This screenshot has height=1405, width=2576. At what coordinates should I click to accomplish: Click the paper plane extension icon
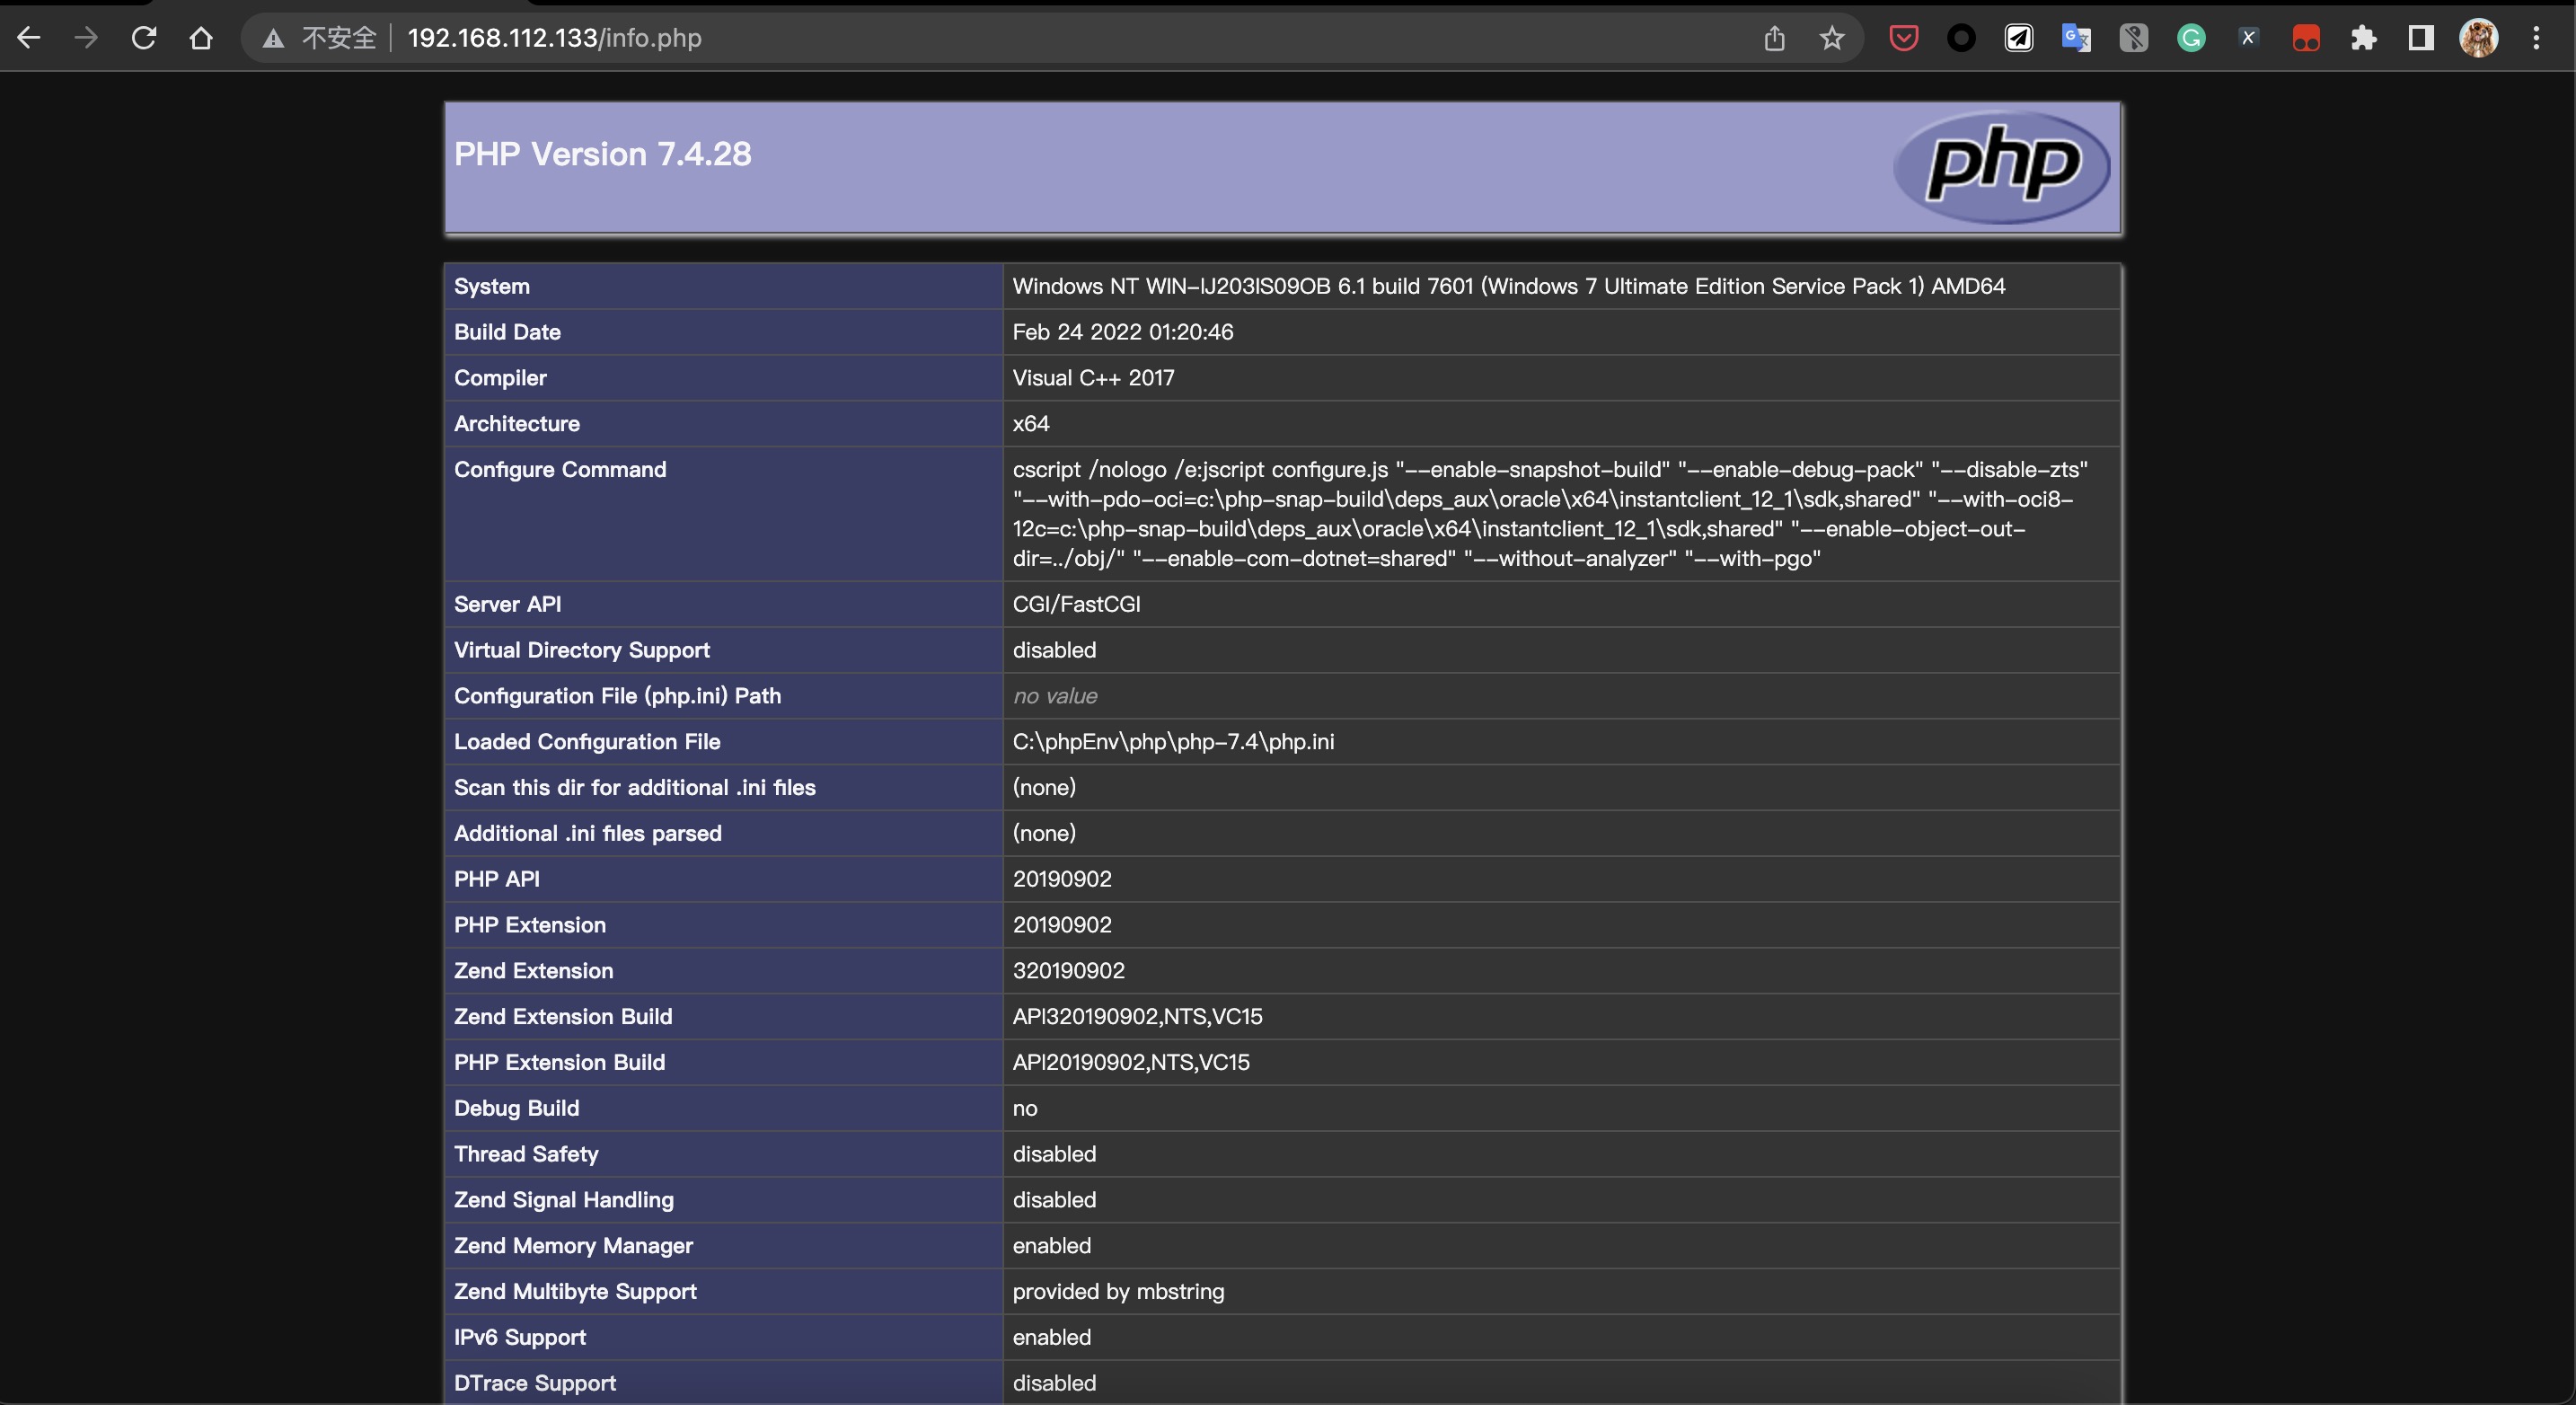2019,38
